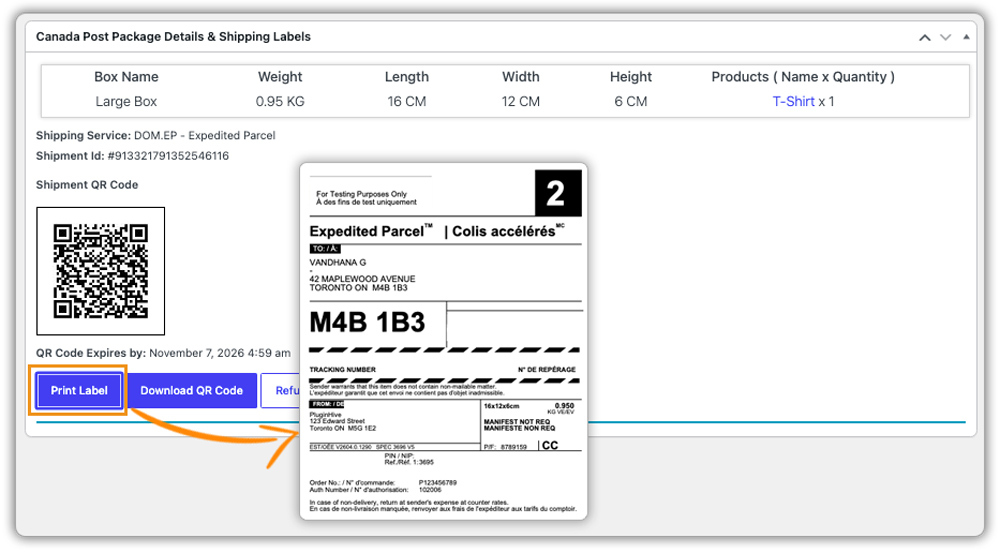Click the Products ( Name x Quantity ) header
This screenshot has height=553, width=1000.
click(x=803, y=77)
